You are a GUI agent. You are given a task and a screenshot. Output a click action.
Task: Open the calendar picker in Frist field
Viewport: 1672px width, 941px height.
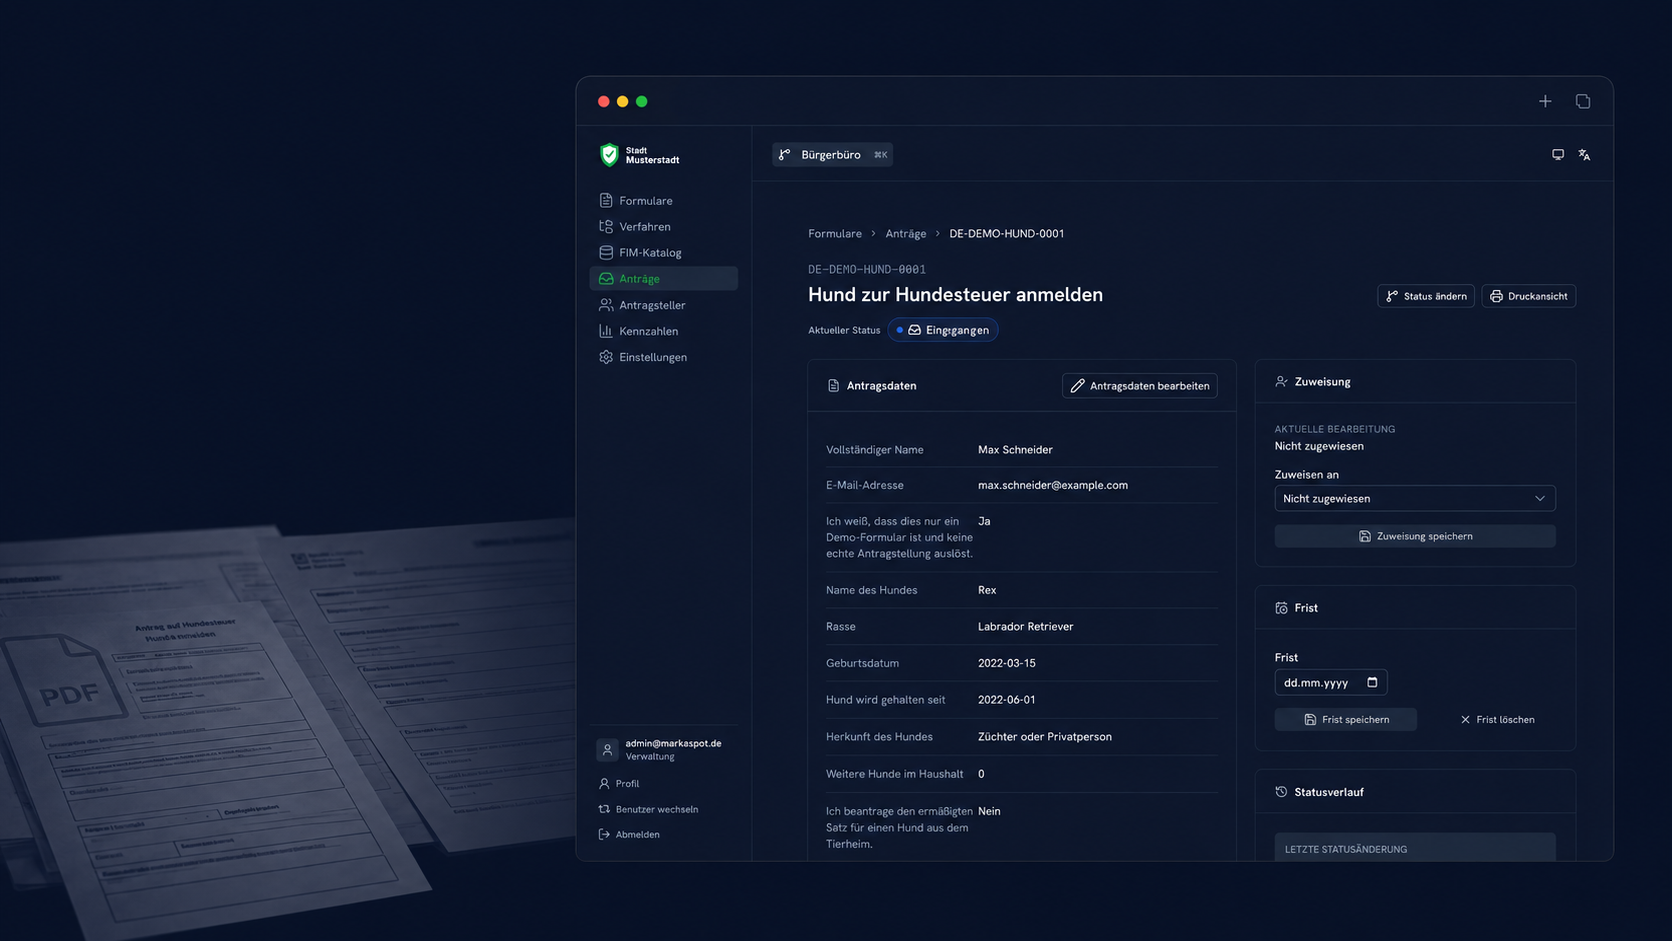coord(1372,682)
